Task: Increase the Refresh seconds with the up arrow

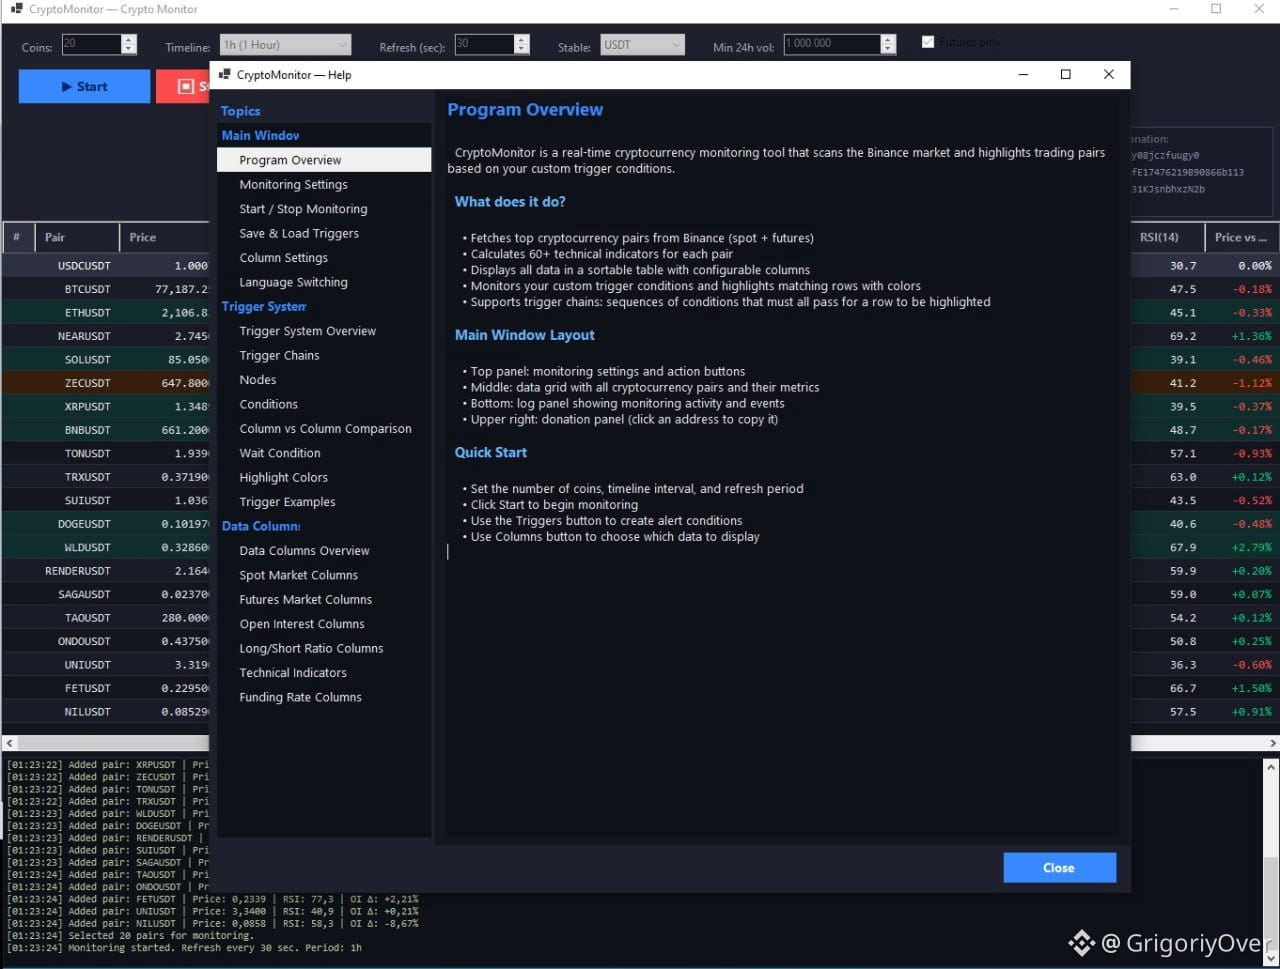Action: pyautogui.click(x=521, y=39)
